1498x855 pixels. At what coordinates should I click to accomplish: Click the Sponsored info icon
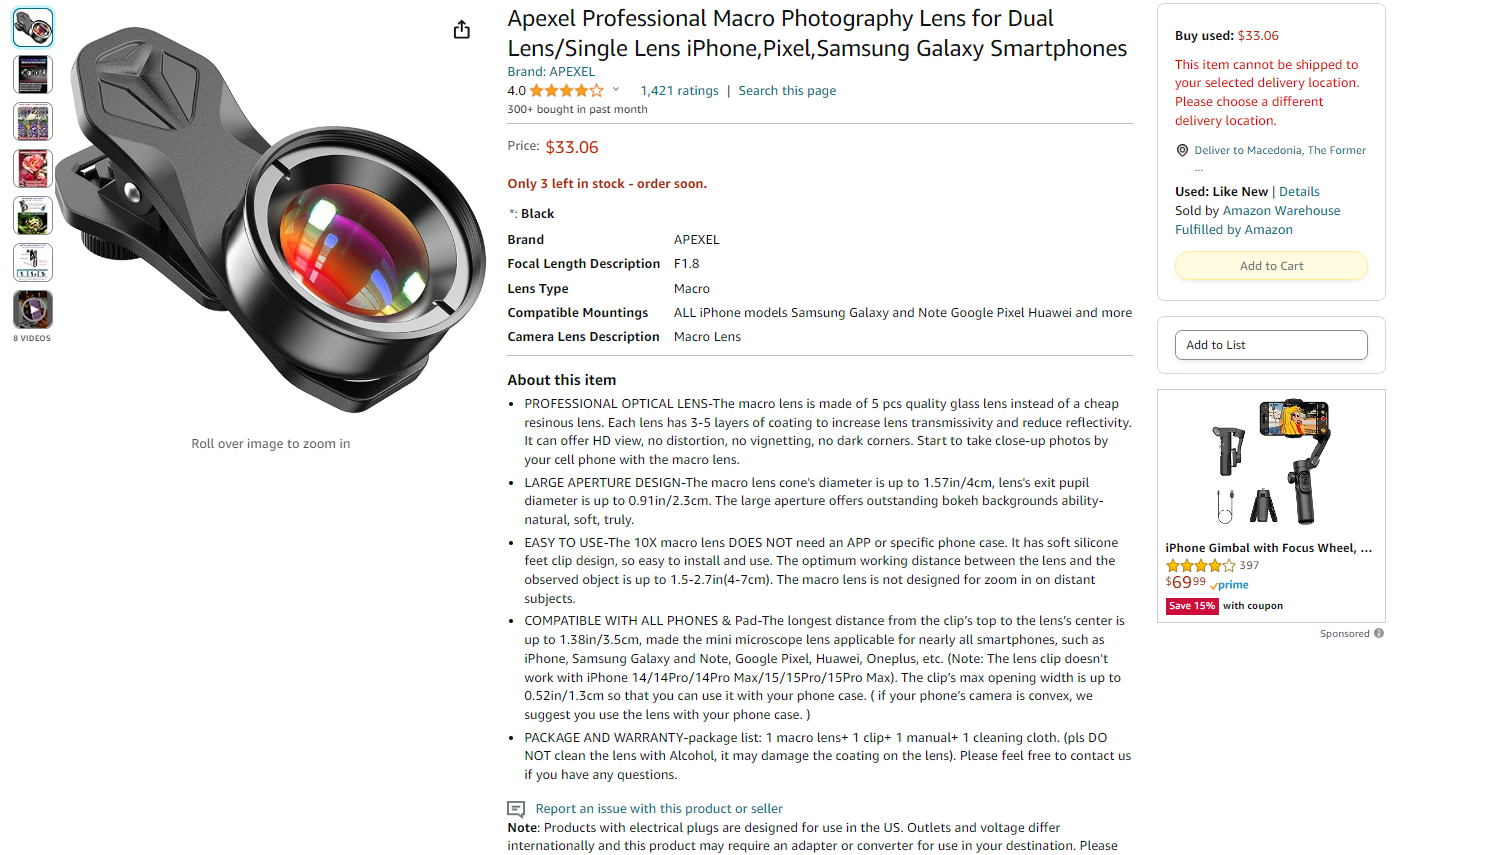[1379, 633]
